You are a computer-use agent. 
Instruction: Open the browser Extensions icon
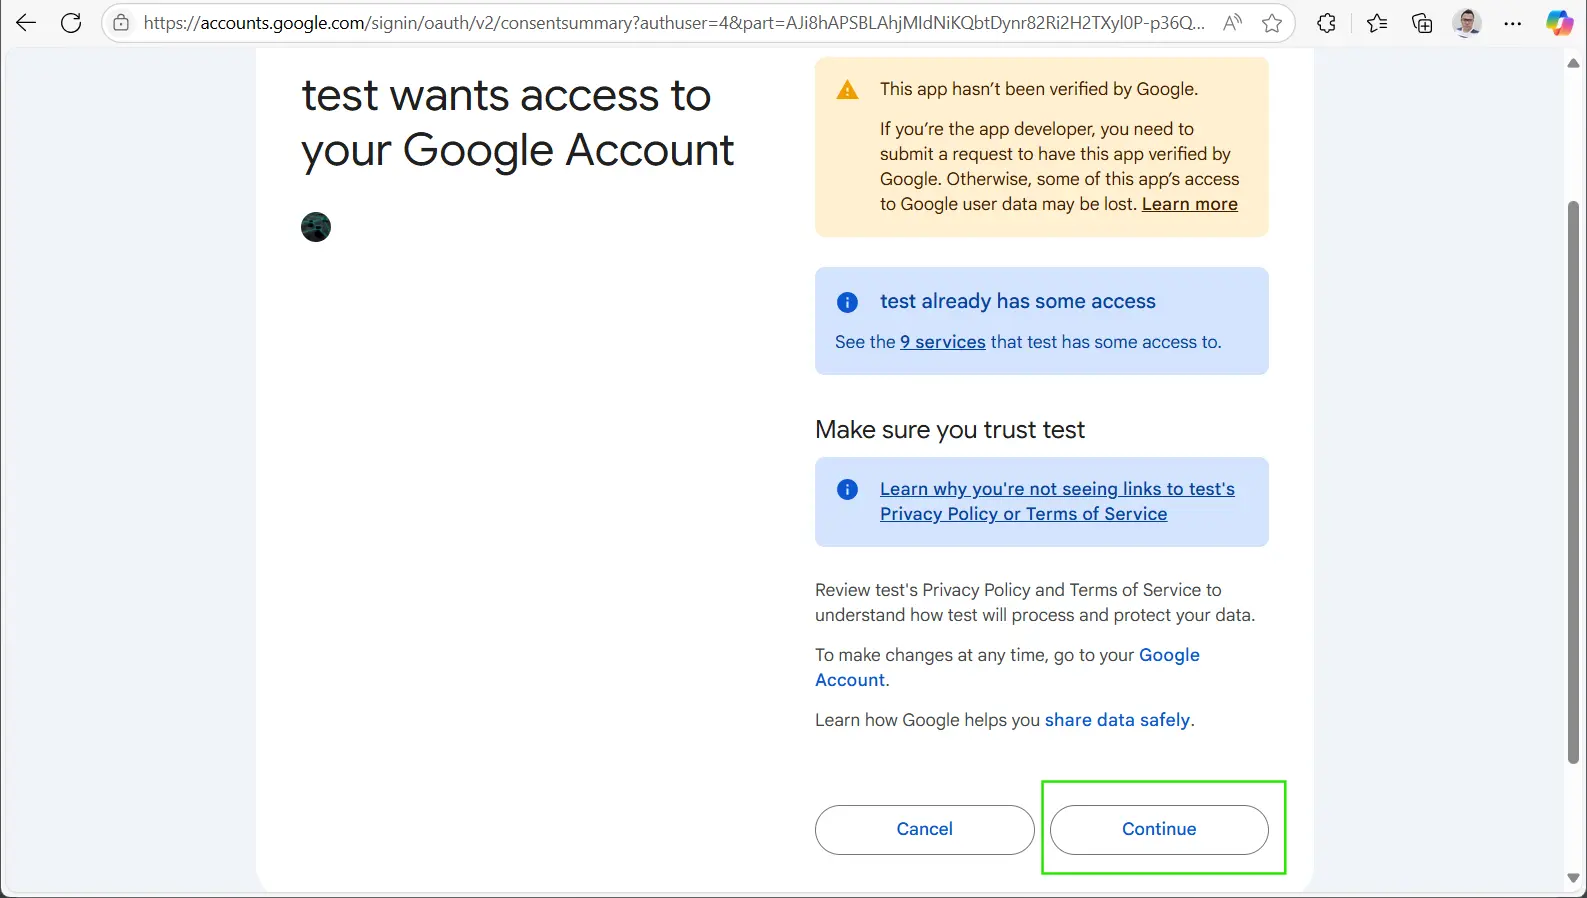pyautogui.click(x=1326, y=23)
